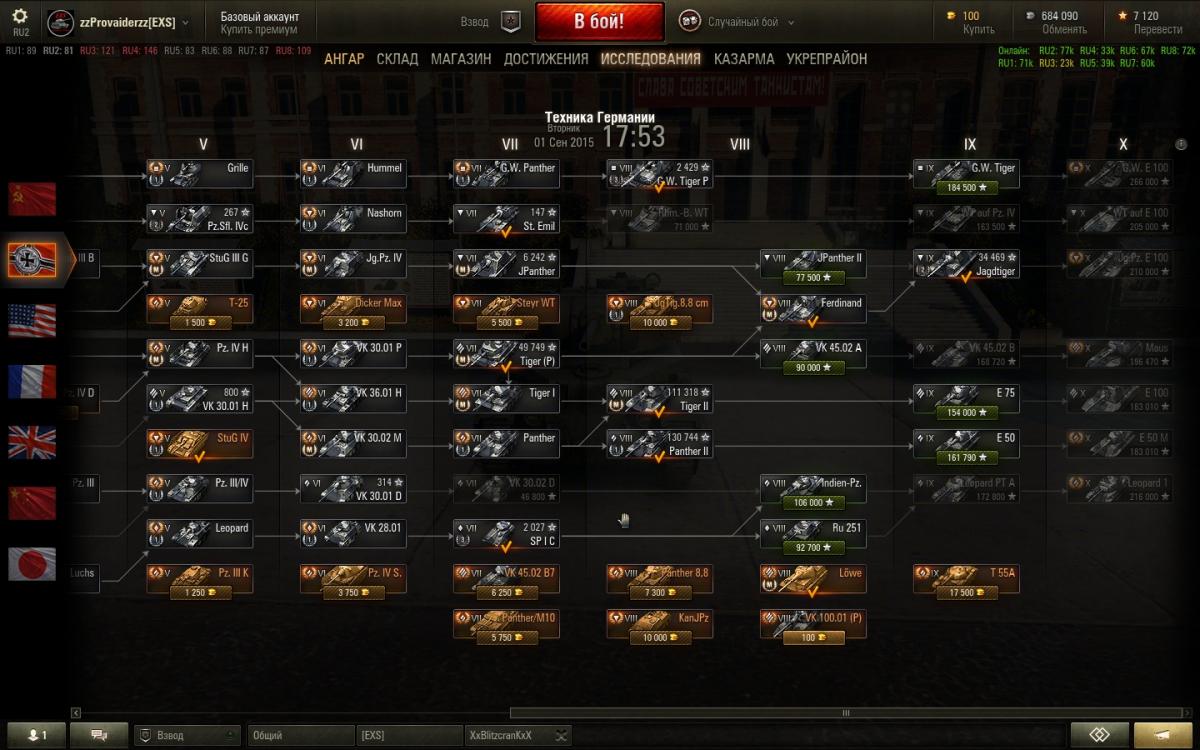Click the Купить премиум link

(259, 30)
